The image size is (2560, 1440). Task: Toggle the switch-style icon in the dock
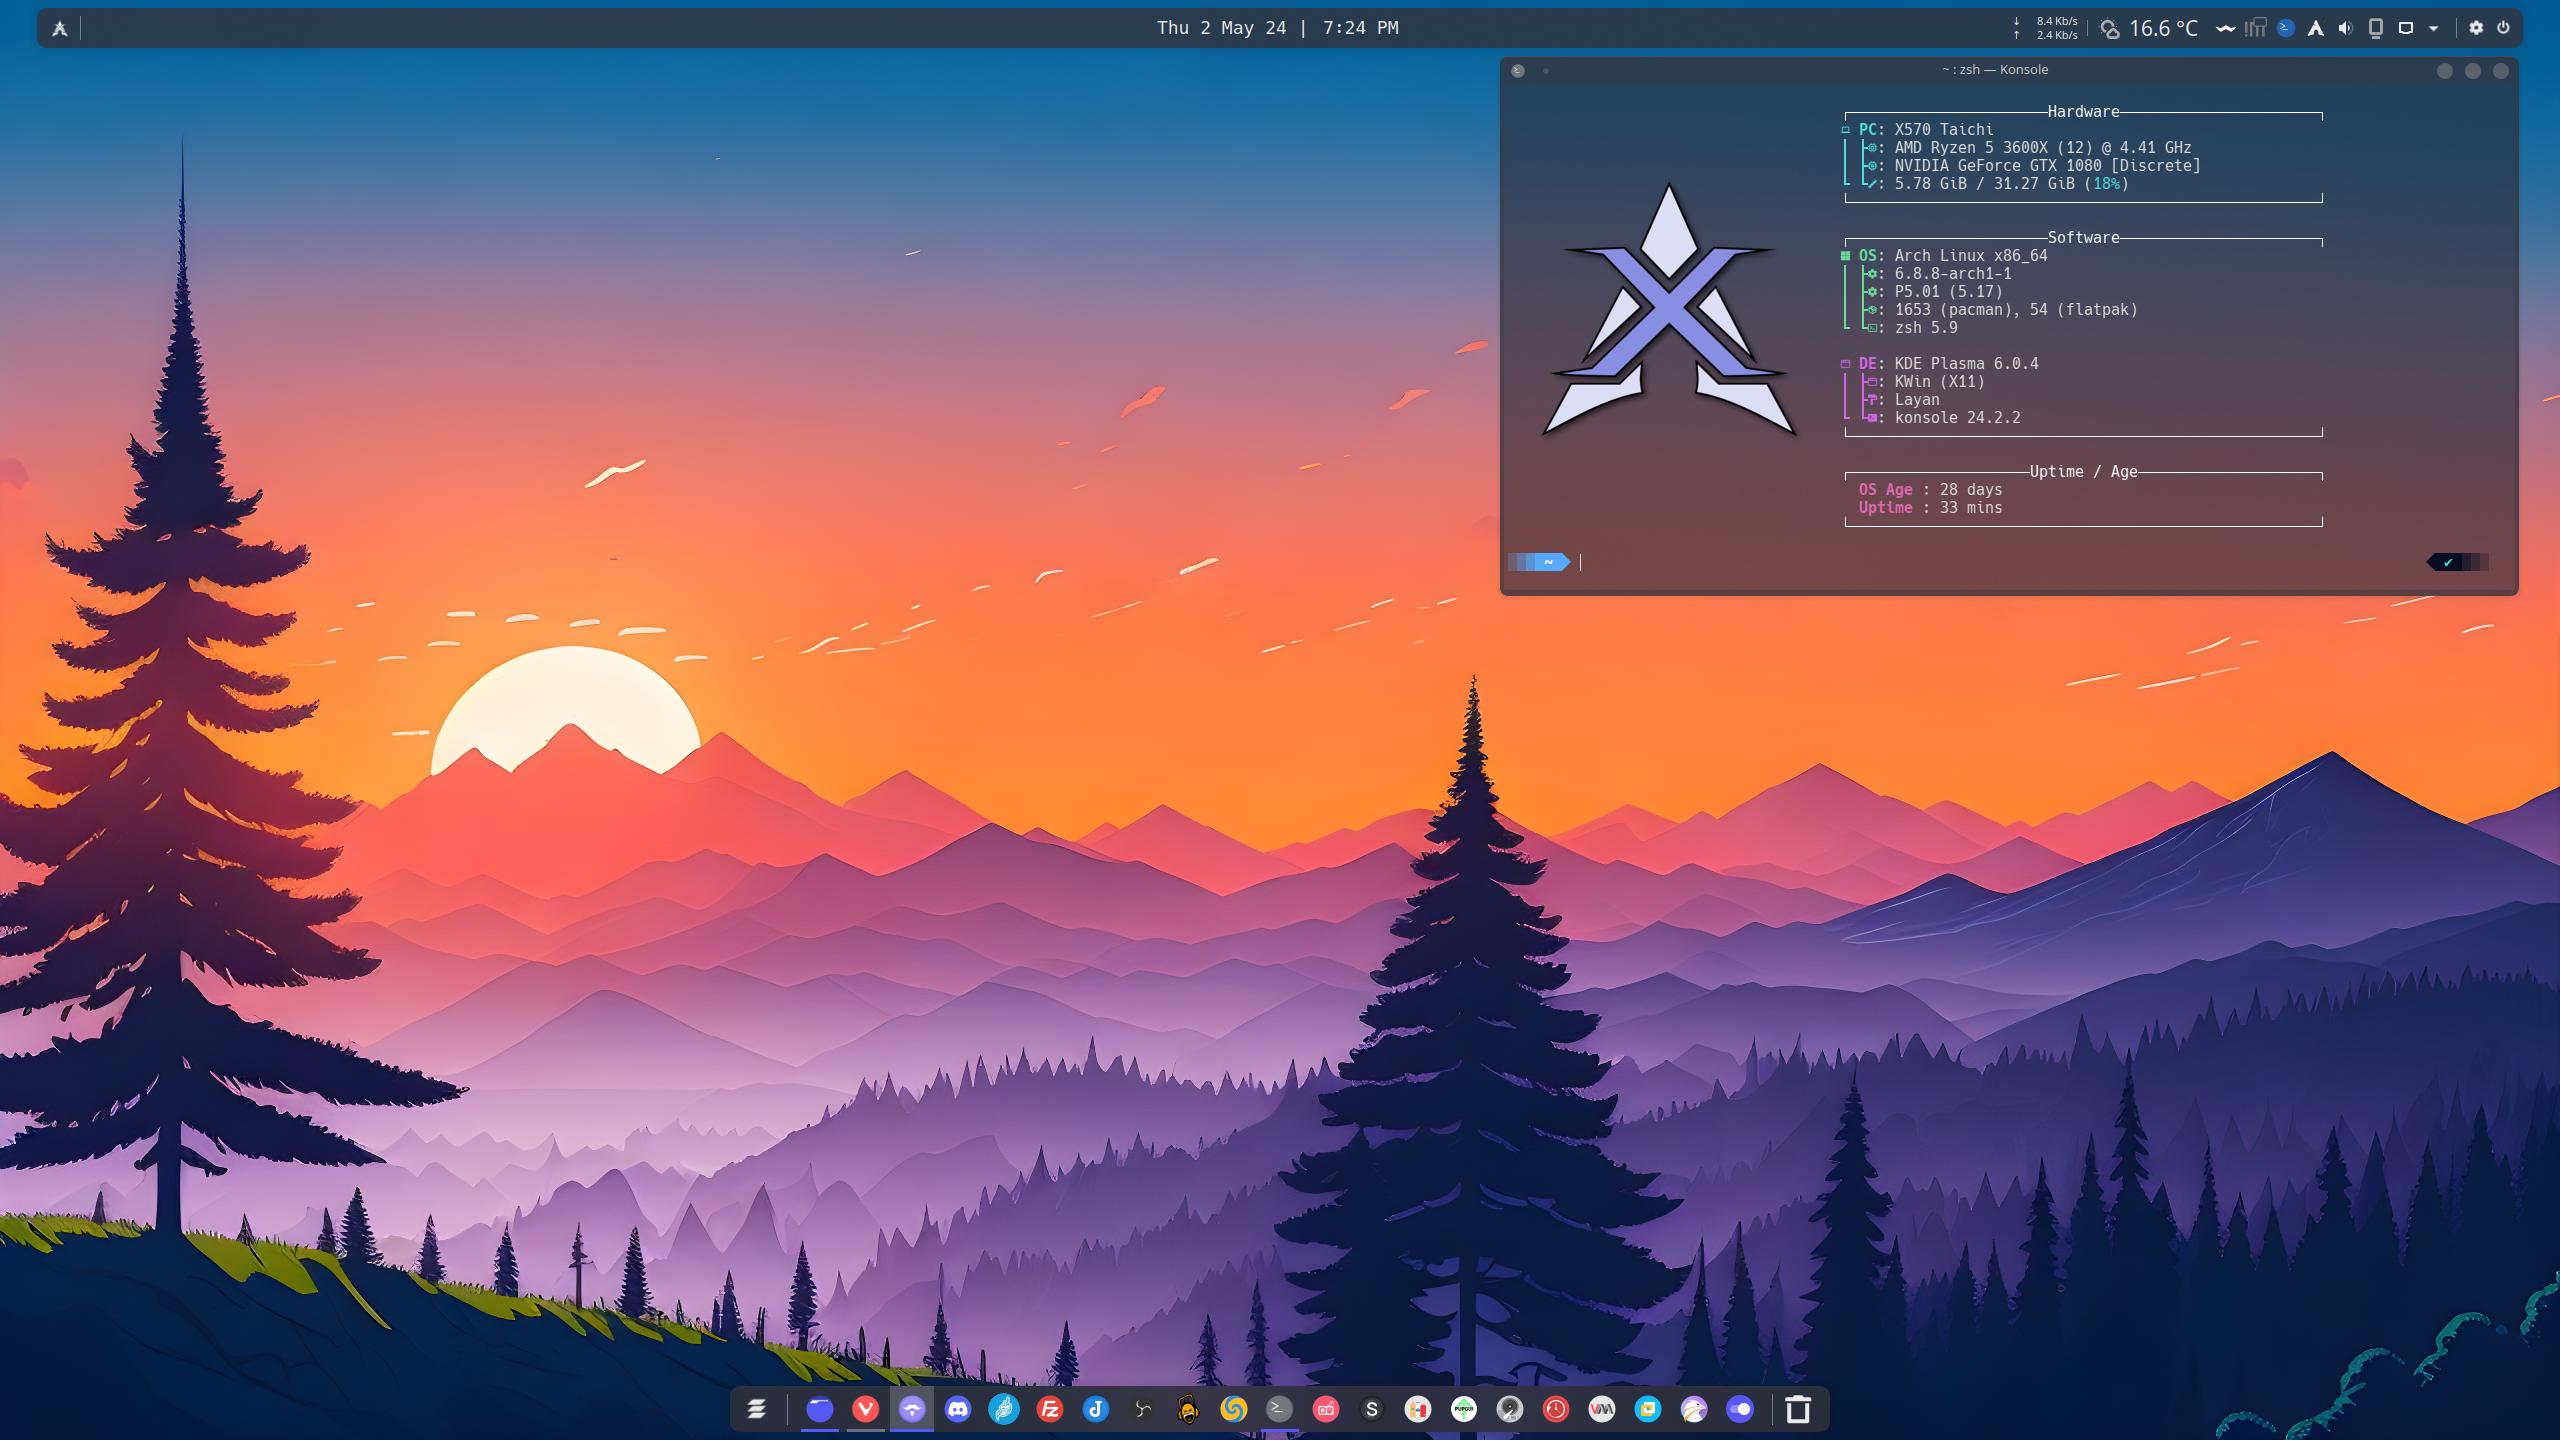(x=1740, y=1410)
